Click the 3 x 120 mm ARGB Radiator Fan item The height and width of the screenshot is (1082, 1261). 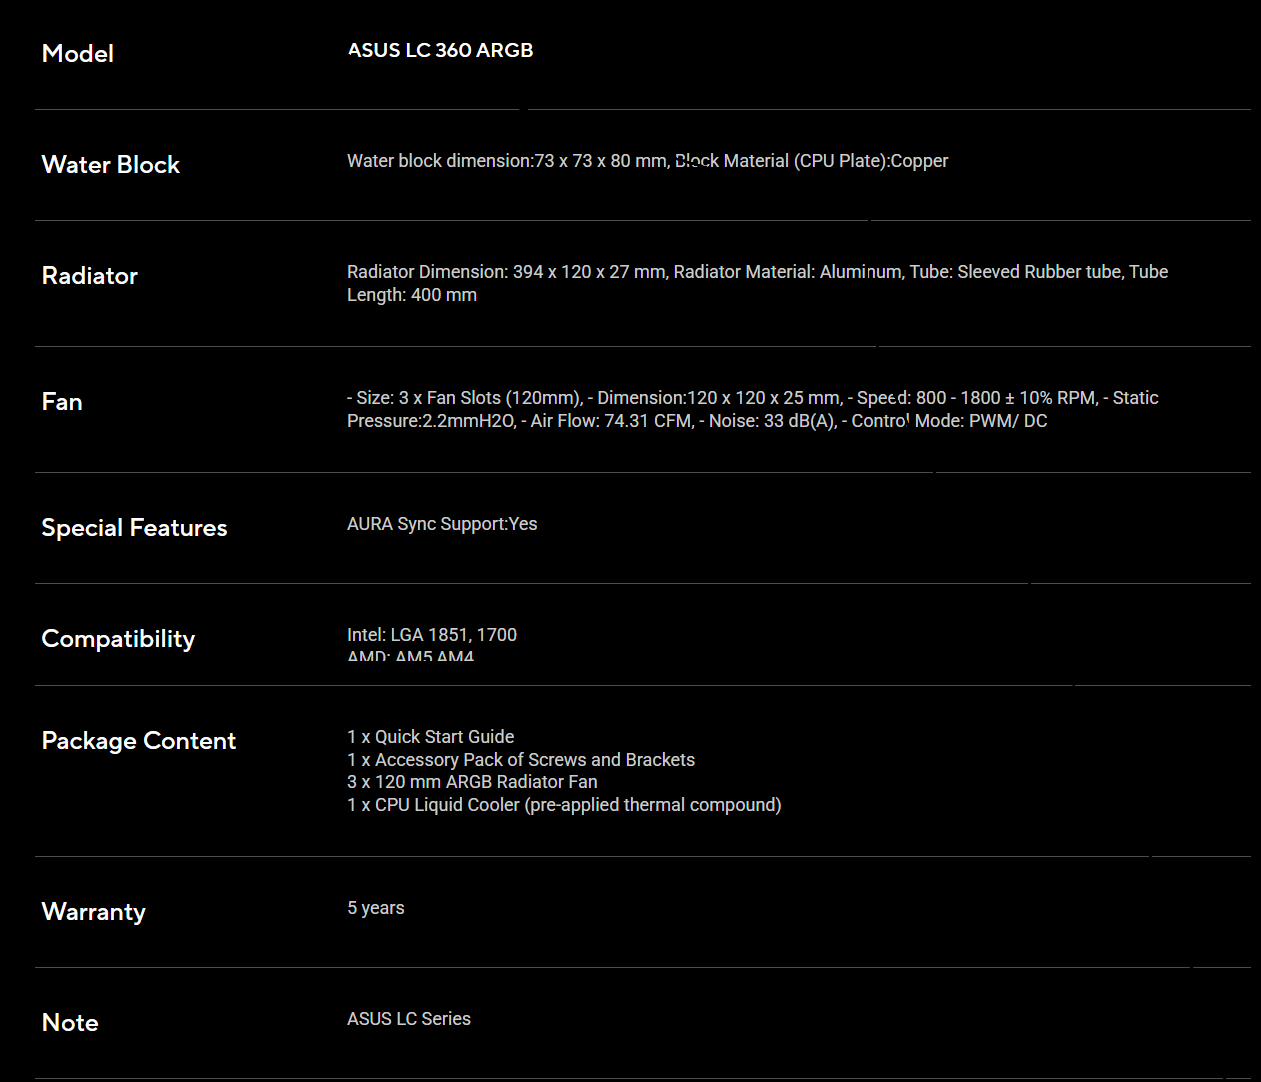click(x=472, y=782)
